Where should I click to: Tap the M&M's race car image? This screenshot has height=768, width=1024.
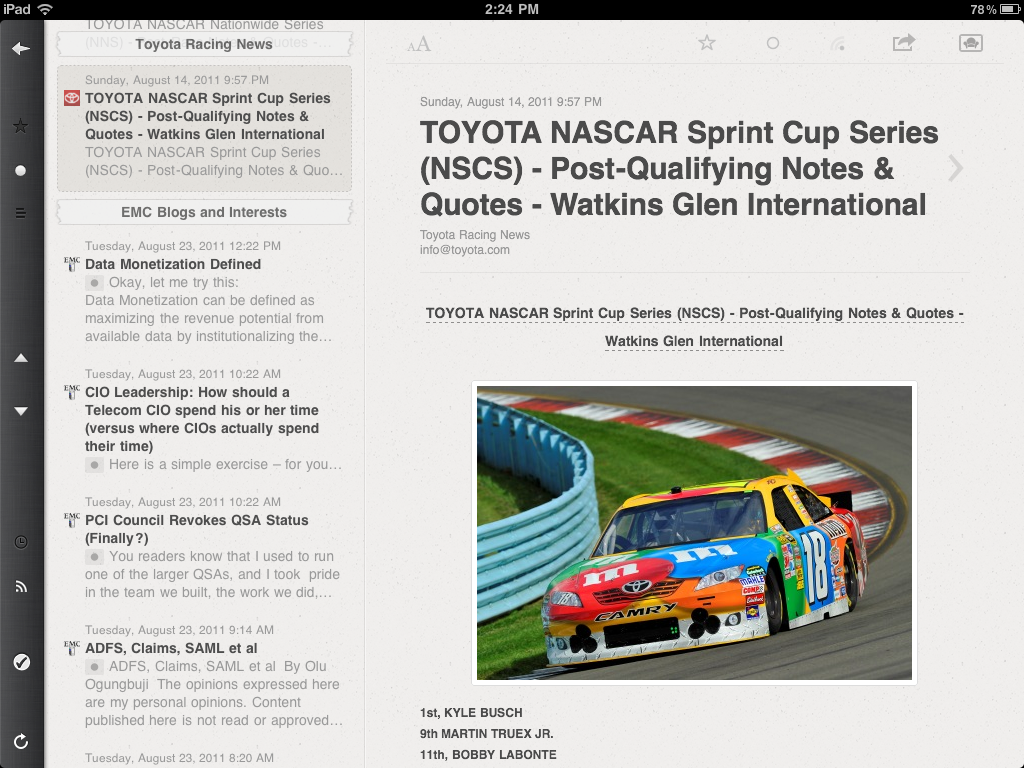(x=694, y=533)
